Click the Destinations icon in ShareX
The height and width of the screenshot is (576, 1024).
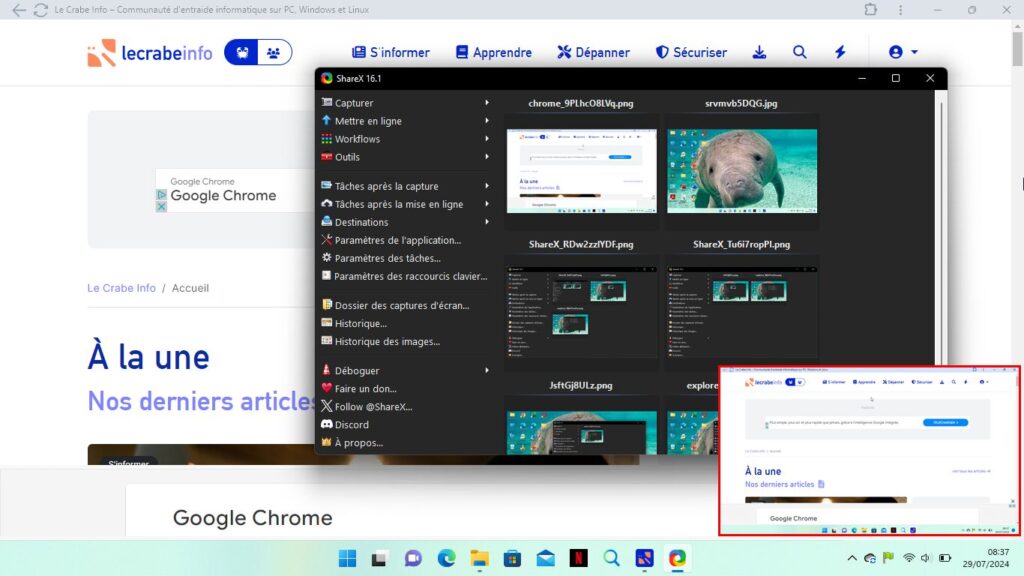pyautogui.click(x=327, y=221)
